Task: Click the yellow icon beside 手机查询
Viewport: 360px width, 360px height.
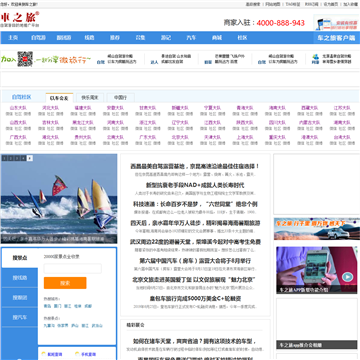Action: coord(77,354)
